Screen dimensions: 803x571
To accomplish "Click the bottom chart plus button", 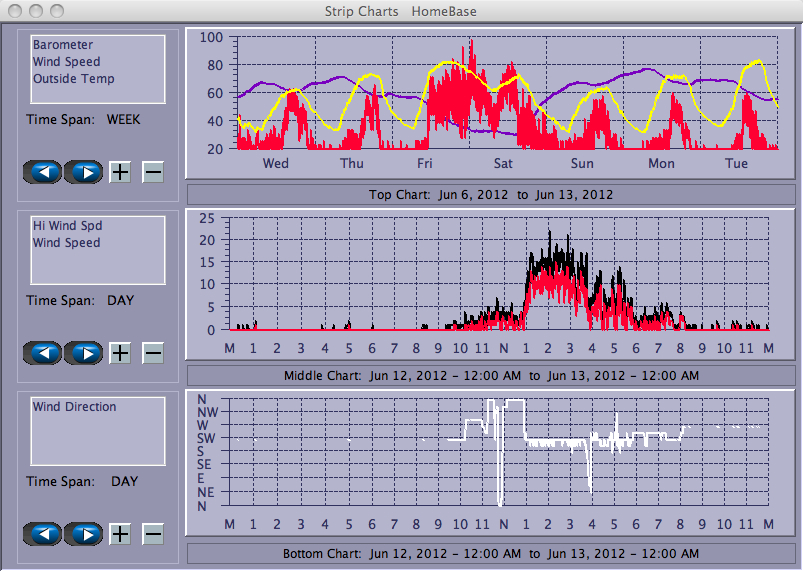I will tap(120, 534).
